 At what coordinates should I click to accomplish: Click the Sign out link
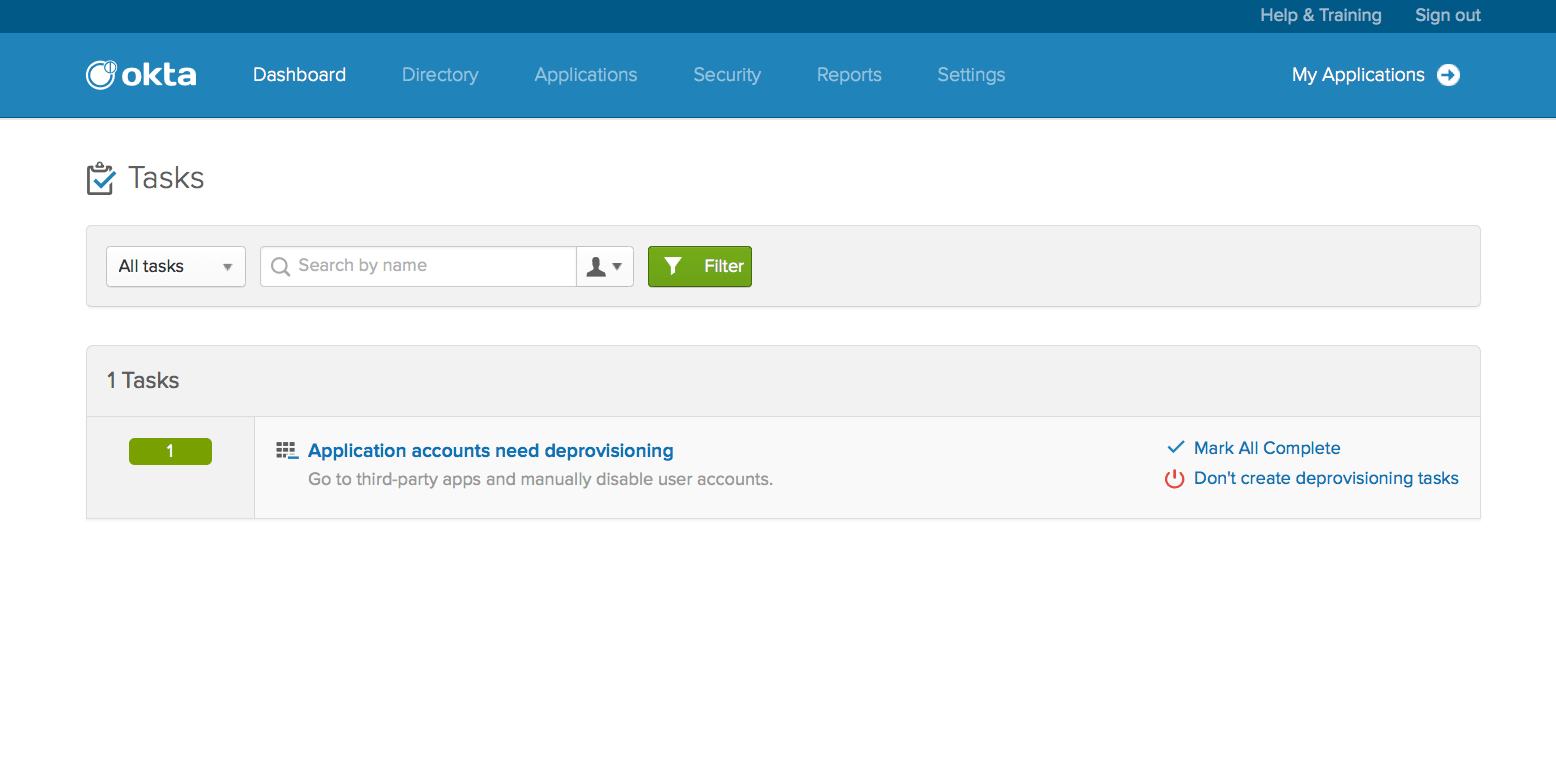(1447, 15)
